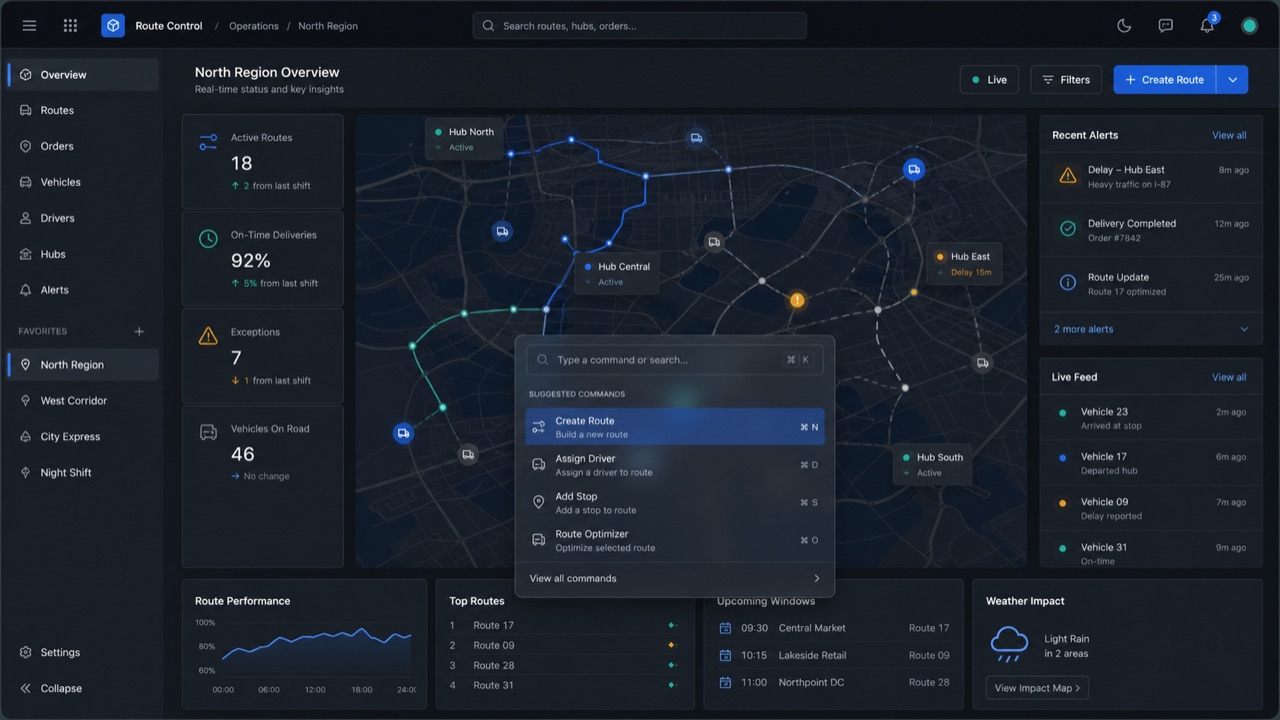Choose Add Stop command
1280x720 pixels.
tap(675, 503)
